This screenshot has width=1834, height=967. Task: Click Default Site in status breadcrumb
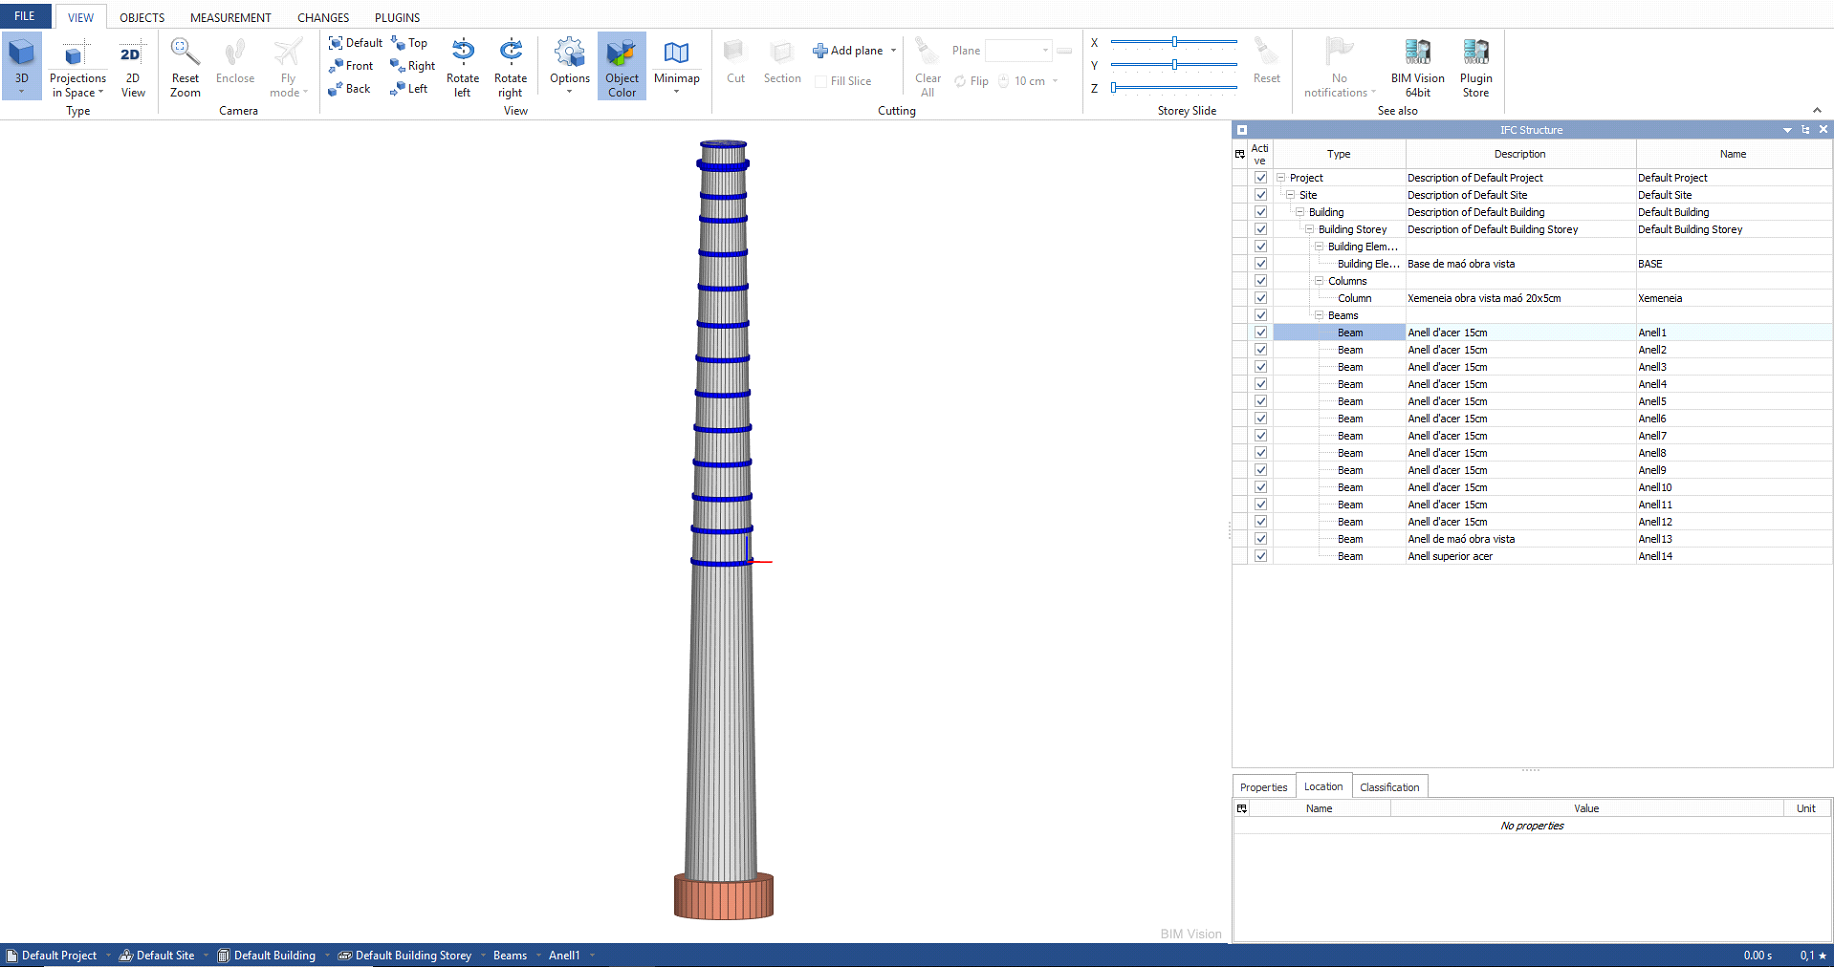pyautogui.click(x=157, y=955)
